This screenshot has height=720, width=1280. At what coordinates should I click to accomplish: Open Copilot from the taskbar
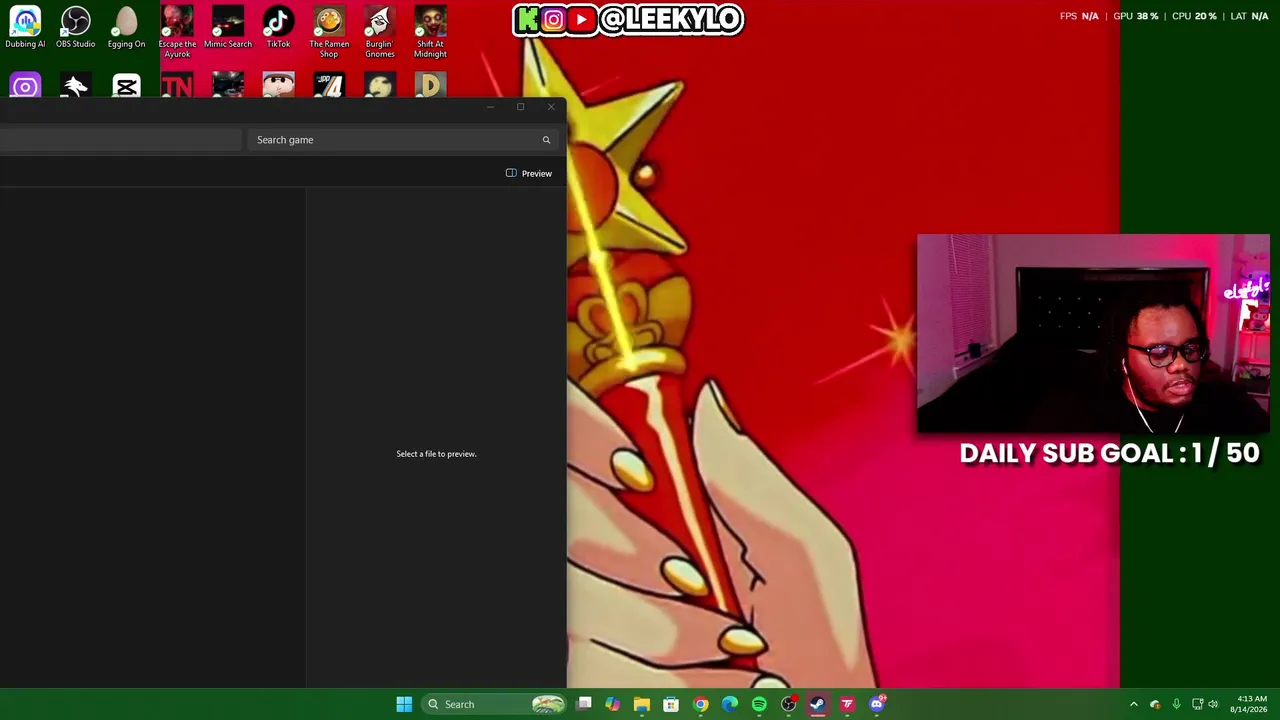[x=613, y=704]
